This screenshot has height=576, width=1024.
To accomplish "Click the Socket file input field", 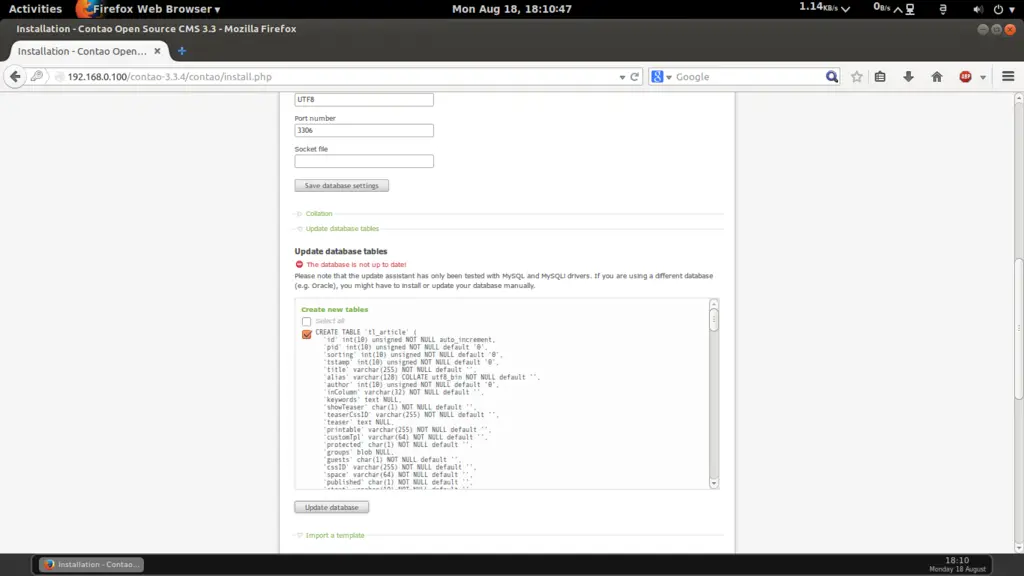I will coord(364,161).
